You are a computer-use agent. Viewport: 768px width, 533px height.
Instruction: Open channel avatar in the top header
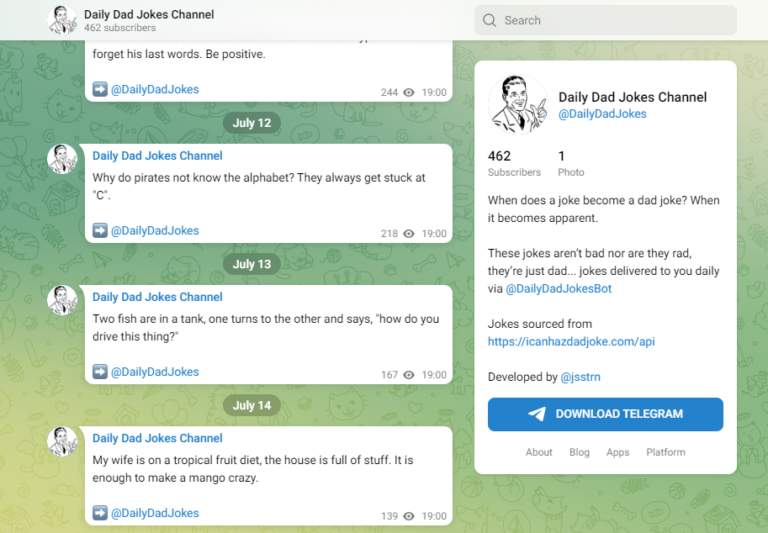(62, 20)
